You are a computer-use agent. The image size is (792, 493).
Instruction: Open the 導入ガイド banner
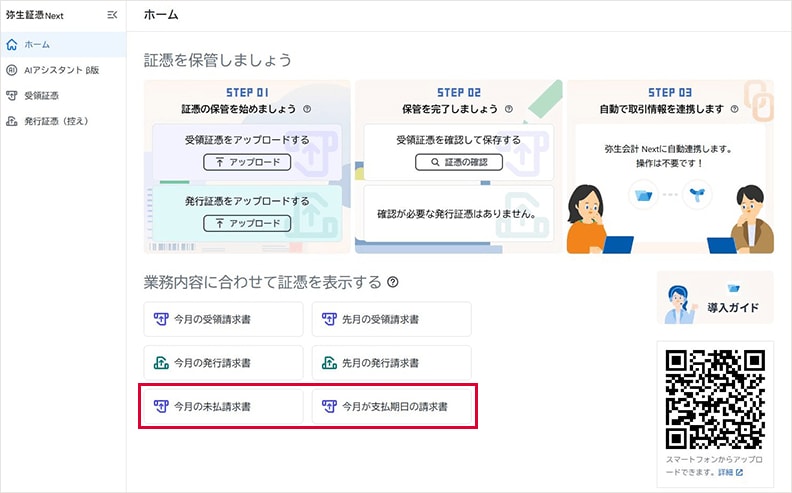pos(715,298)
